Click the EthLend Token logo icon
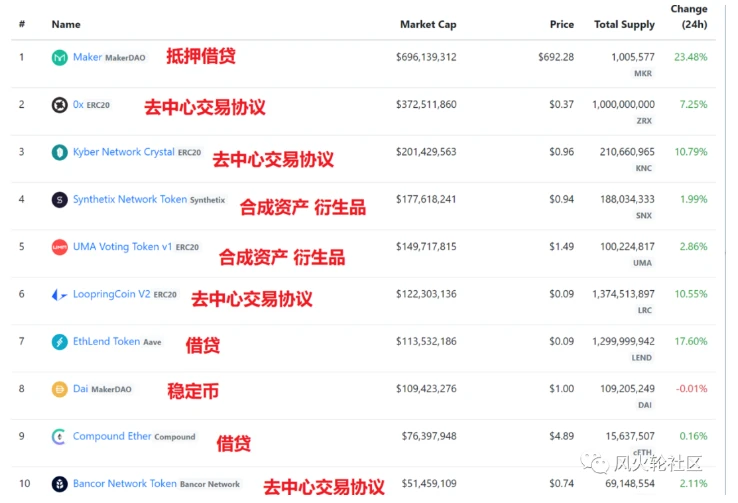 (59, 342)
